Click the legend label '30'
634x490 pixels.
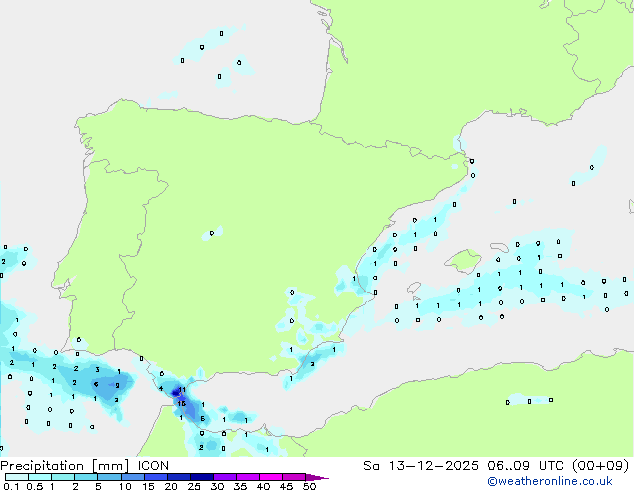(217, 486)
